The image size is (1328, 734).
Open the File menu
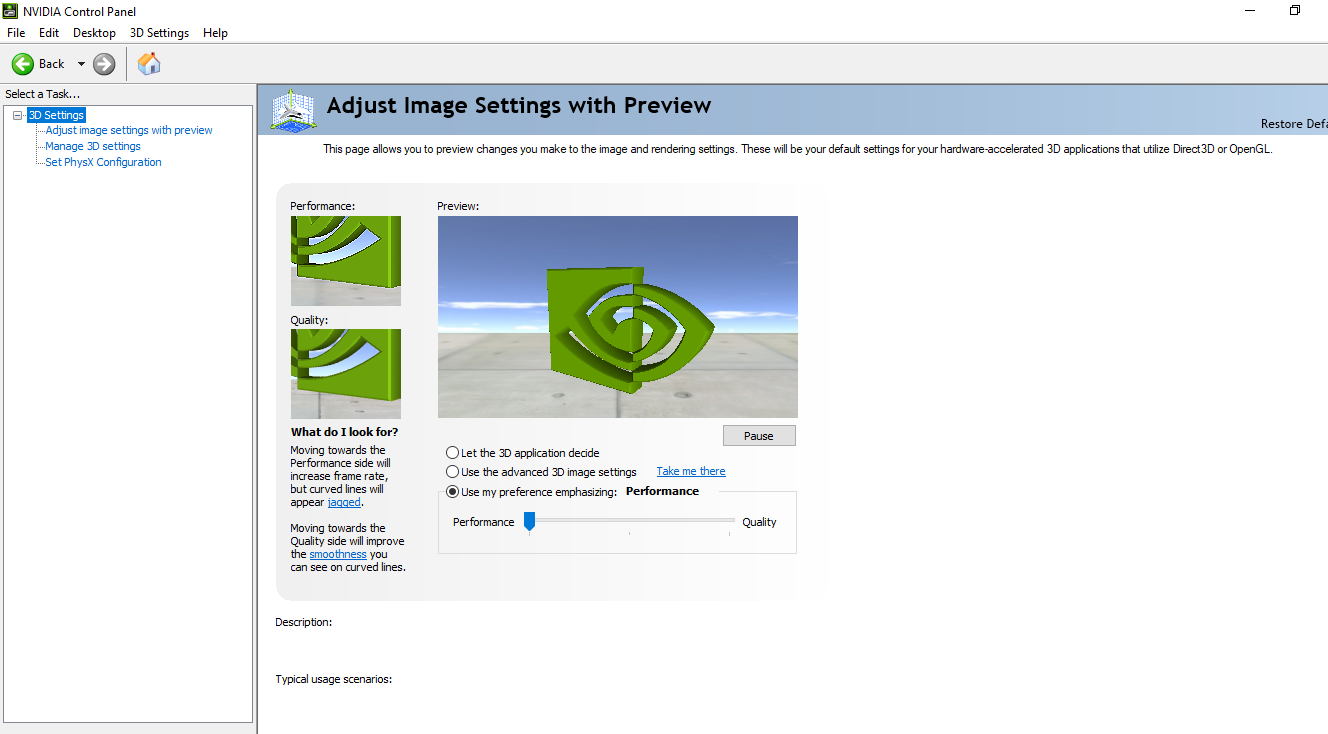click(x=16, y=33)
